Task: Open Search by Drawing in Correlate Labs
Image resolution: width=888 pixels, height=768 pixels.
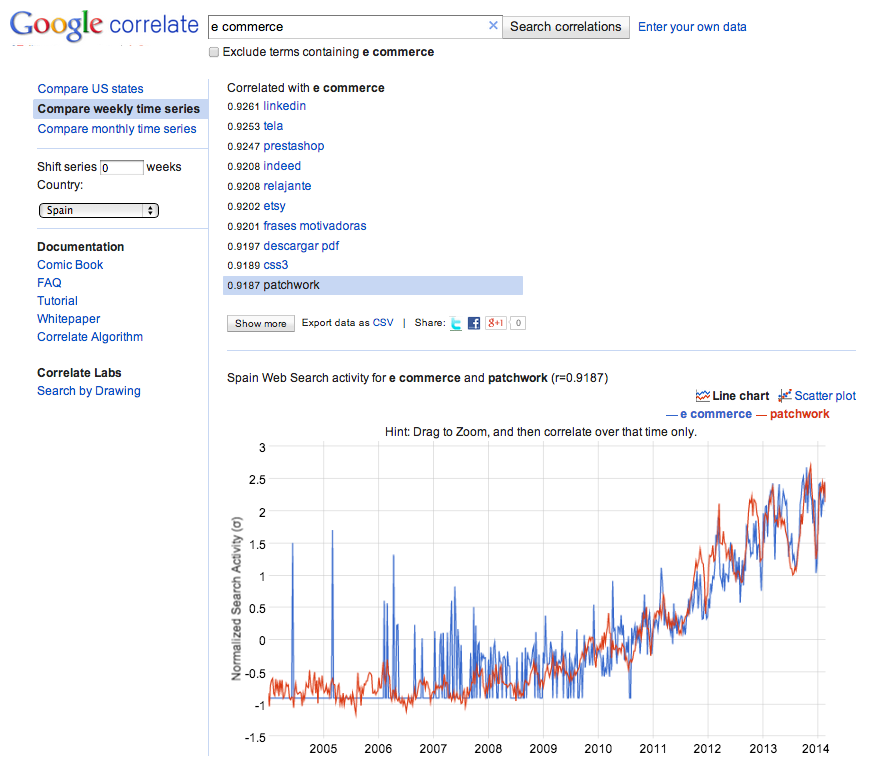Action: pos(88,391)
